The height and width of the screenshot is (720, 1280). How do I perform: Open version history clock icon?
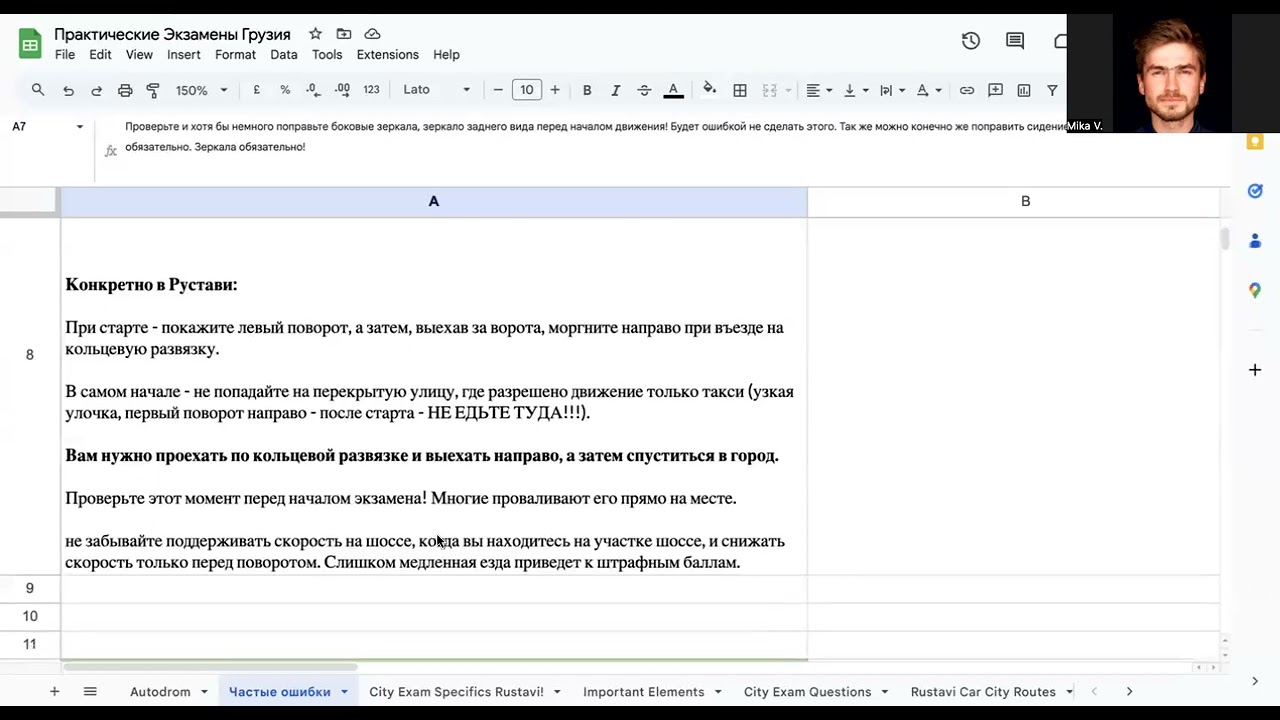pyautogui.click(x=970, y=41)
